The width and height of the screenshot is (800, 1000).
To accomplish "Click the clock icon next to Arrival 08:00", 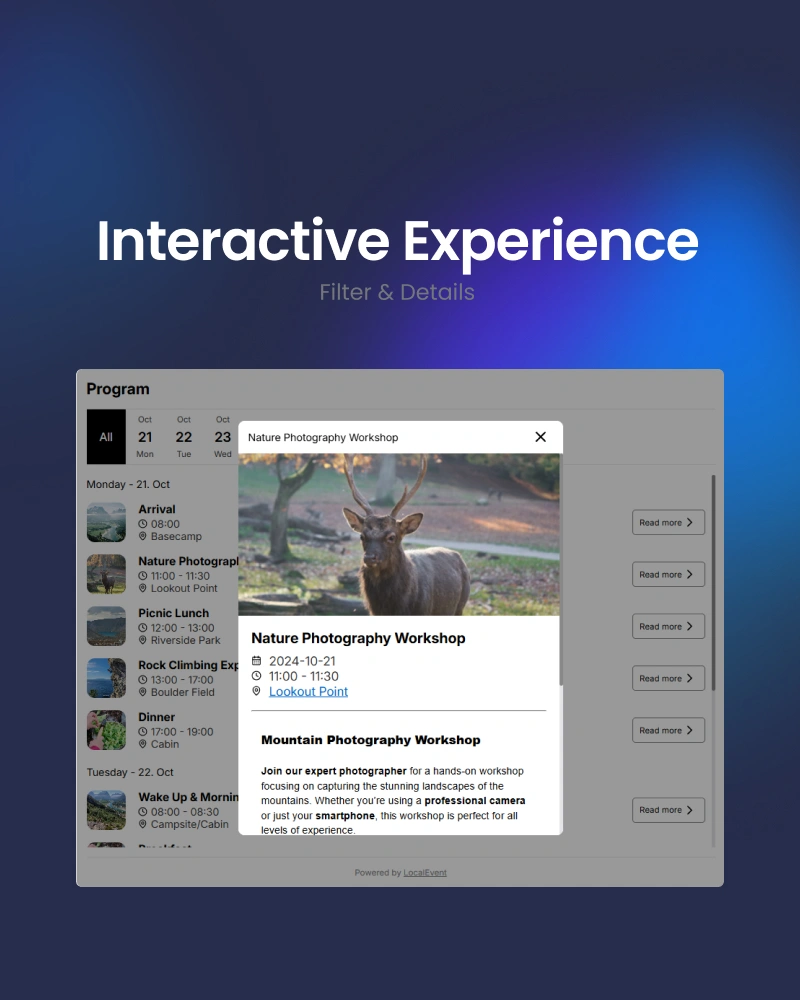I will [143, 524].
